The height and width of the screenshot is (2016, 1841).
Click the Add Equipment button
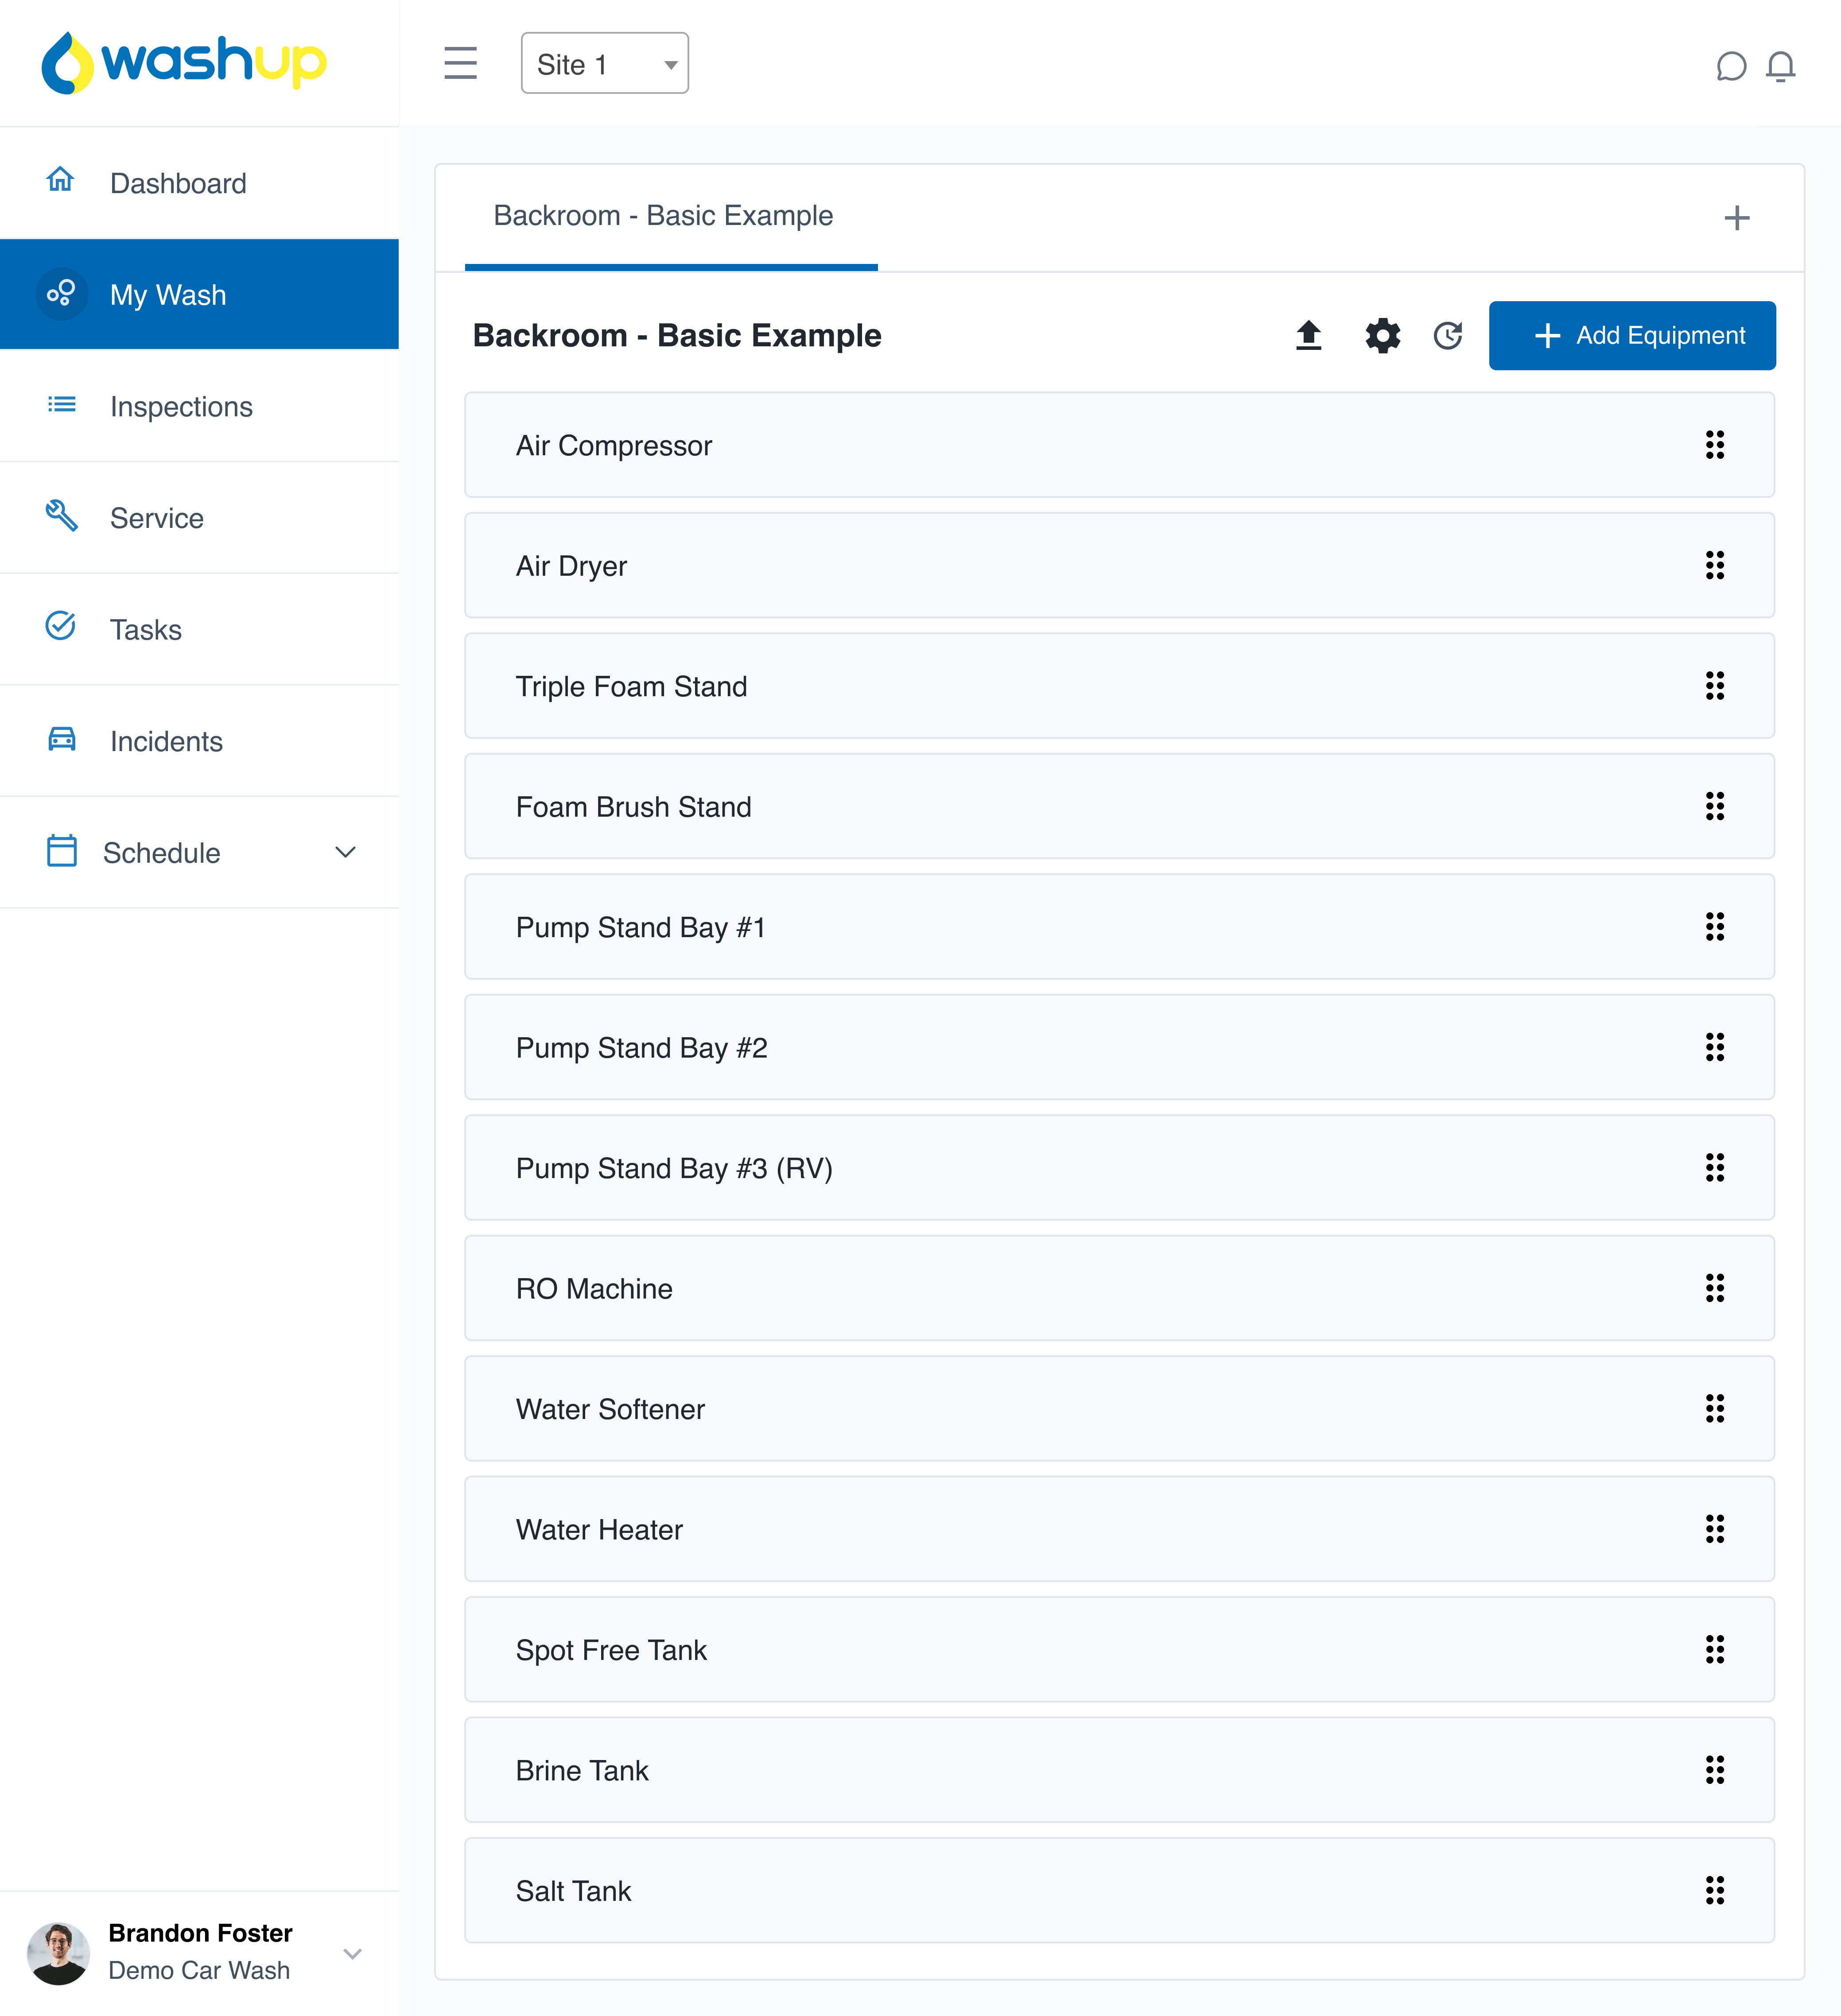pyautogui.click(x=1632, y=335)
